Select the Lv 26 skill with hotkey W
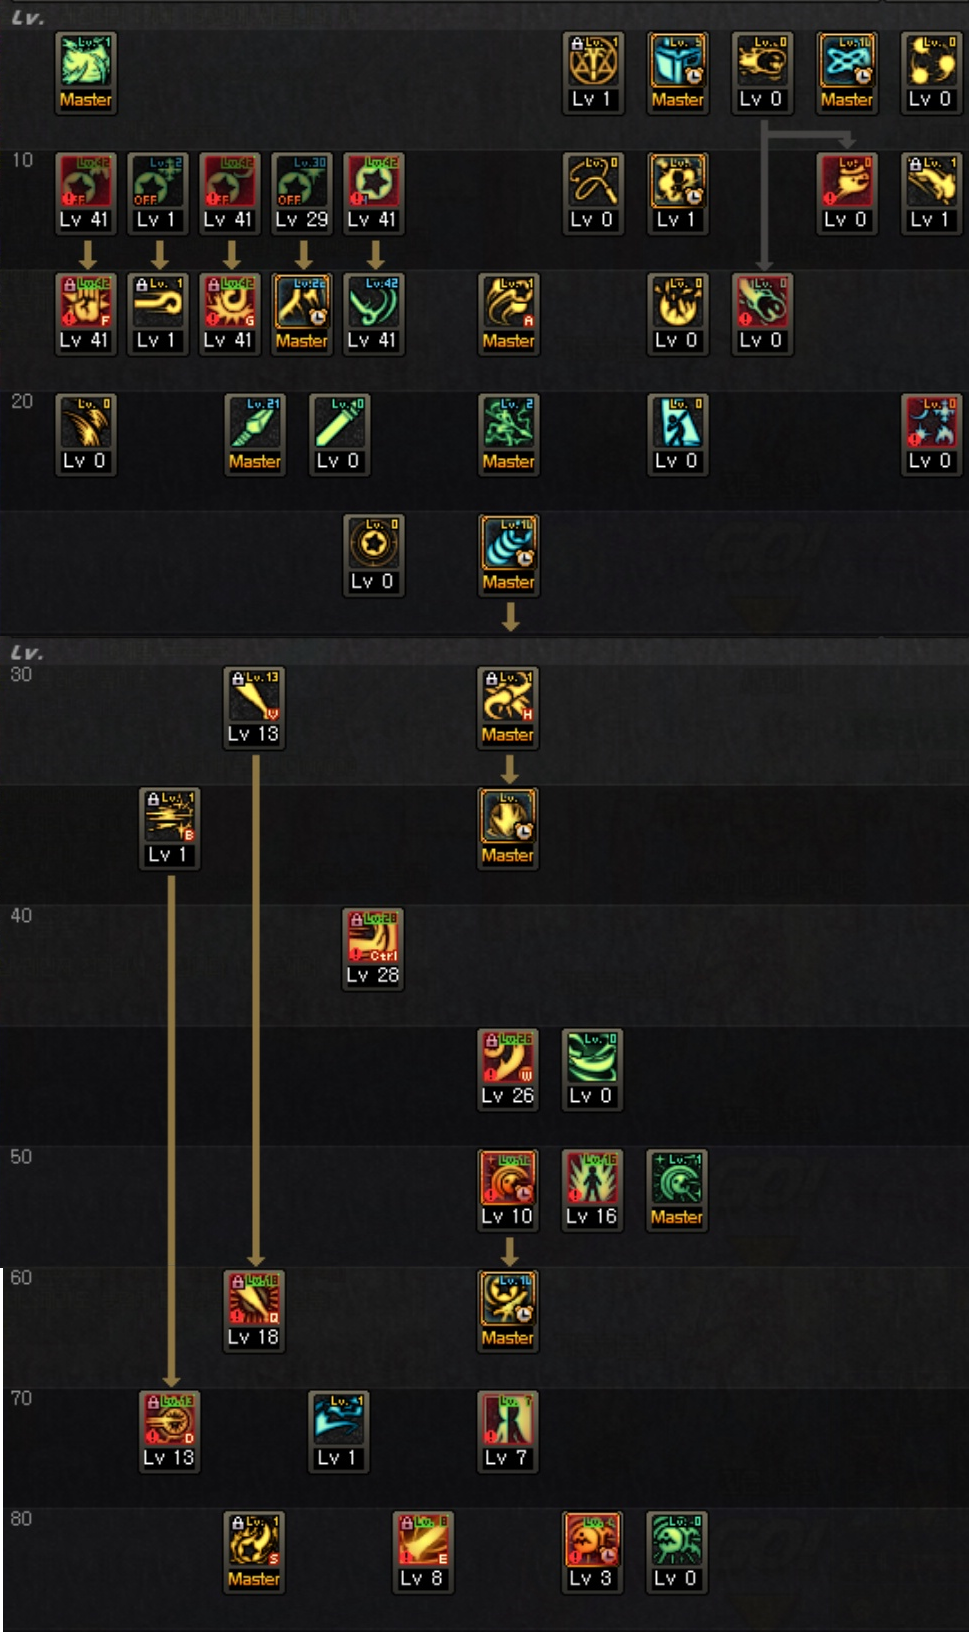Screen dimensions: 969x1635 [508, 1059]
